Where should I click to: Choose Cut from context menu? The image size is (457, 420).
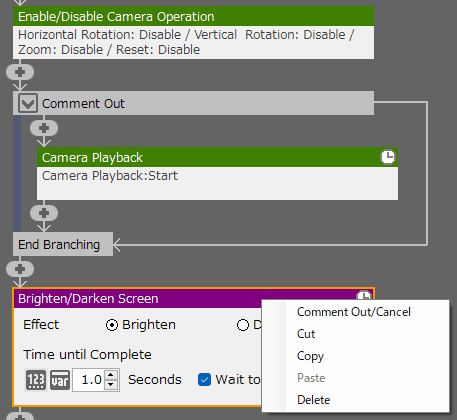click(306, 334)
